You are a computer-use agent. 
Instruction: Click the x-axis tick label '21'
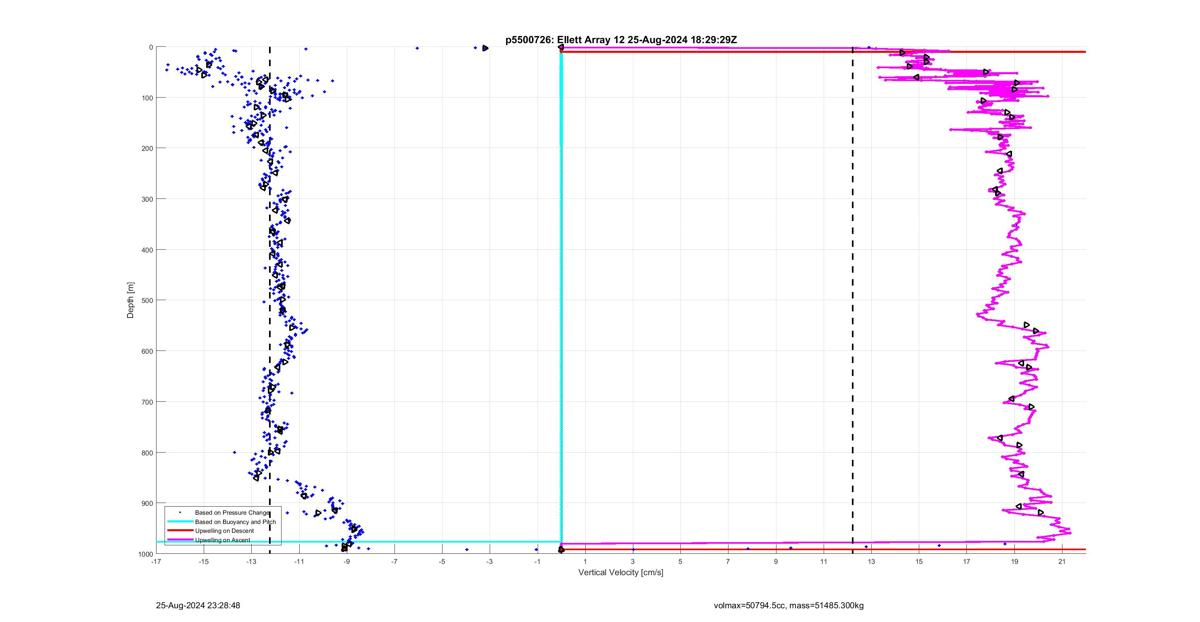pos(1062,562)
